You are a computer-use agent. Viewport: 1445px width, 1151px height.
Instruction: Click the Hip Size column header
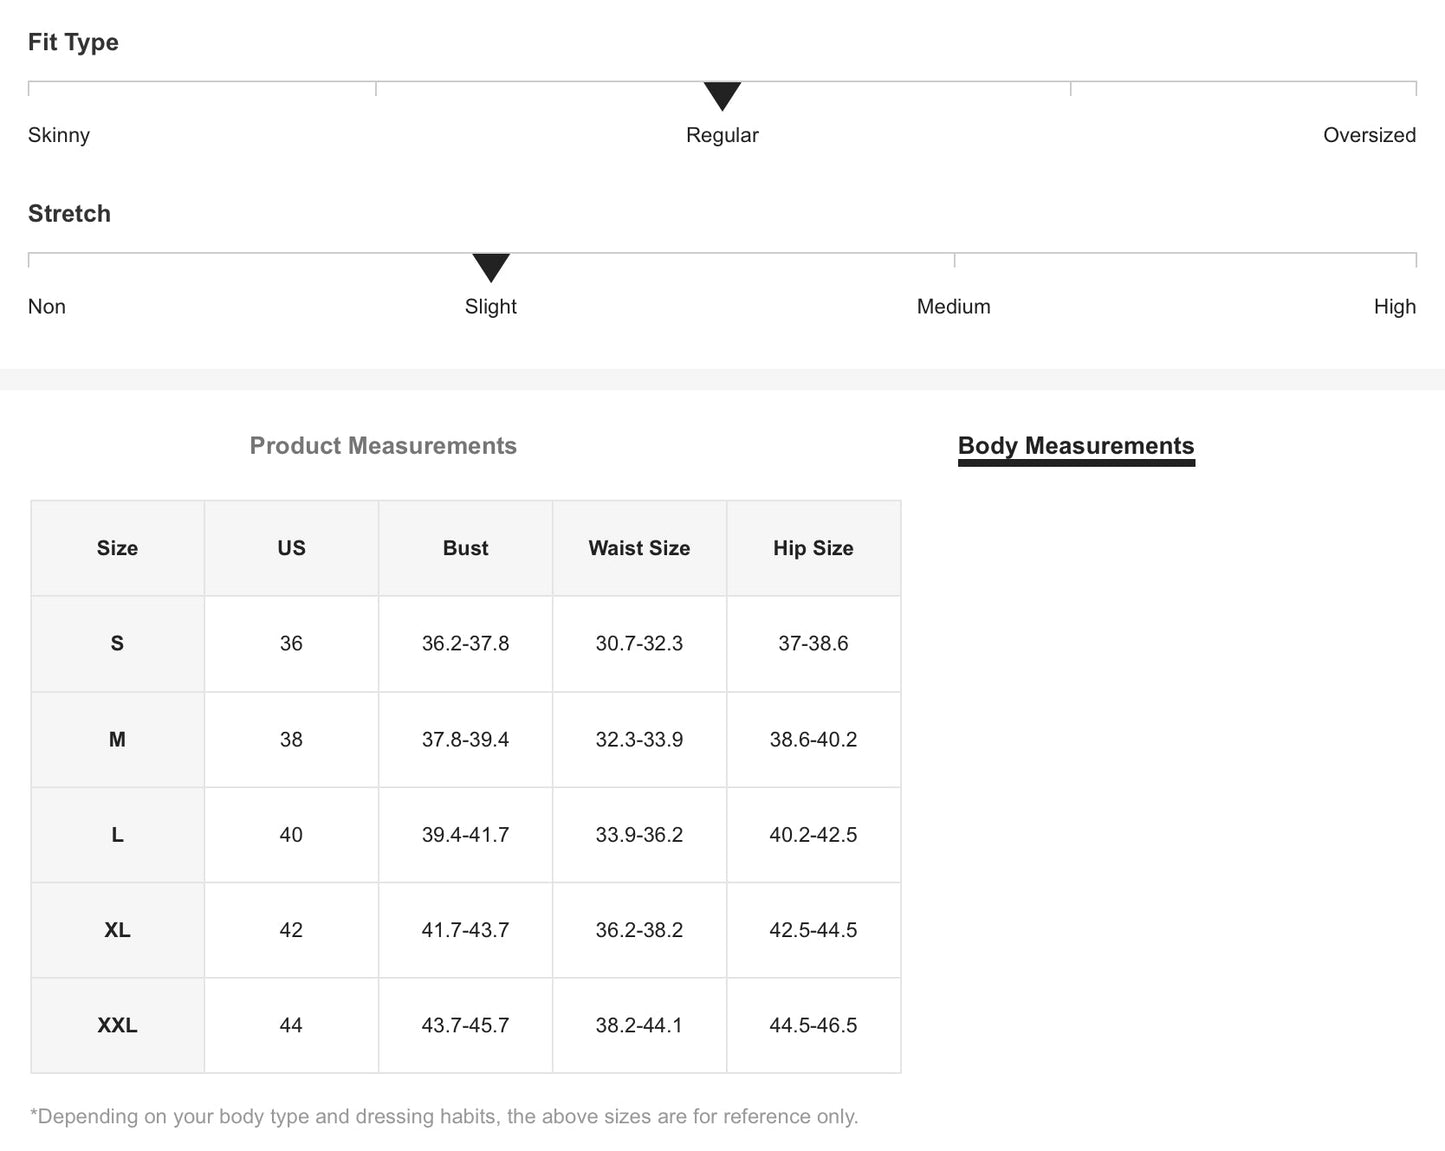click(813, 548)
